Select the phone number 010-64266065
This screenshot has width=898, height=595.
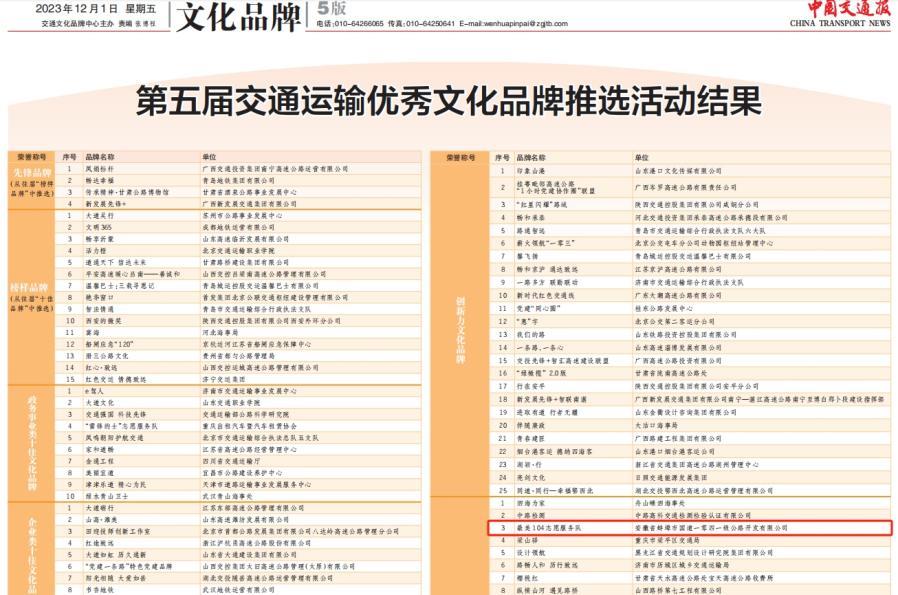point(359,24)
